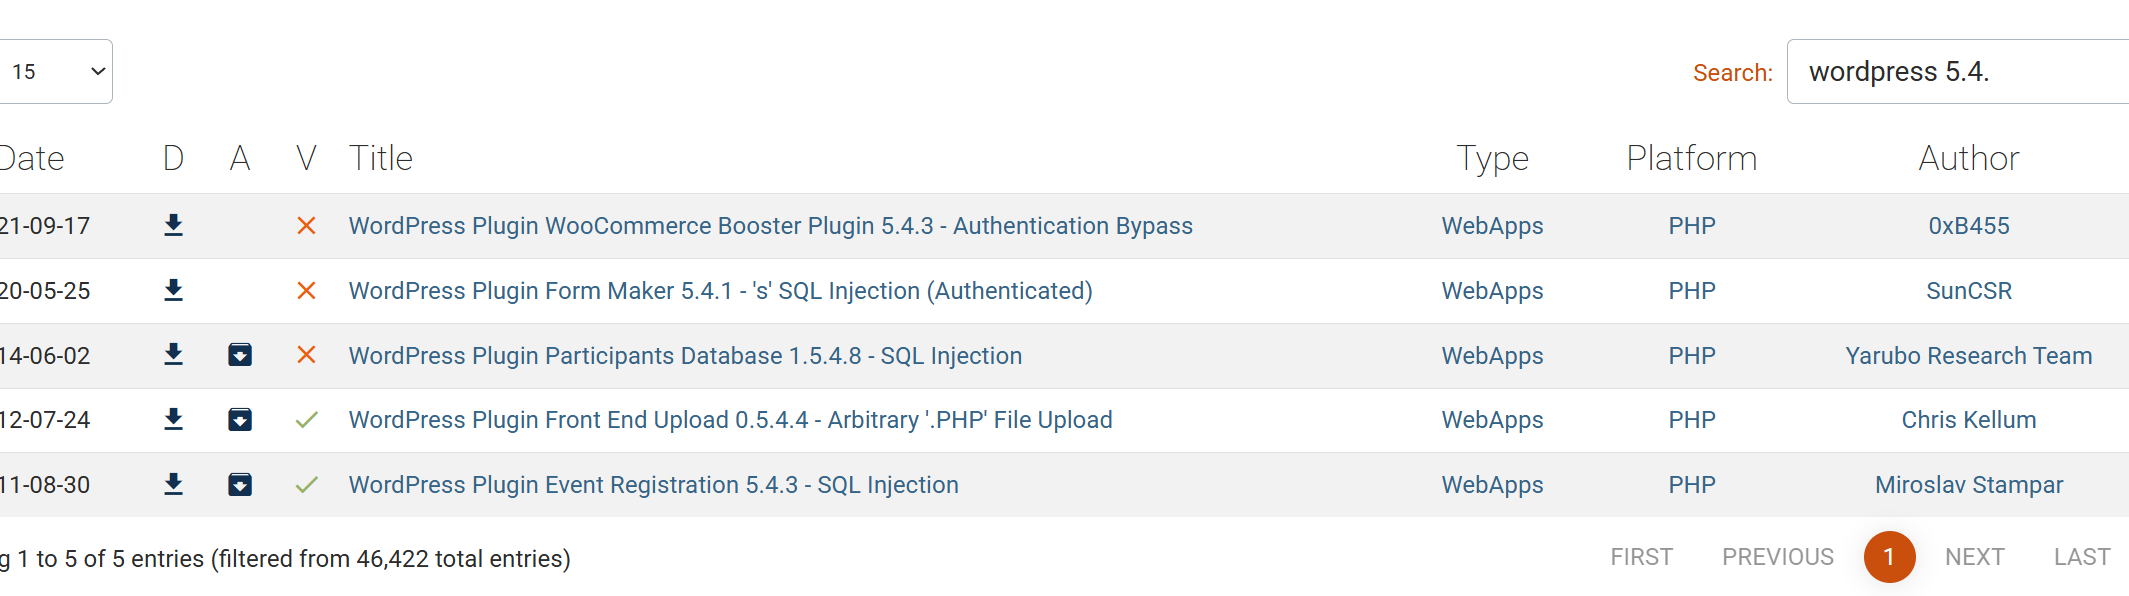Screen dimensions: 2129x596
Task: Open the entries-per-page dropdown showing 15
Action: point(55,71)
